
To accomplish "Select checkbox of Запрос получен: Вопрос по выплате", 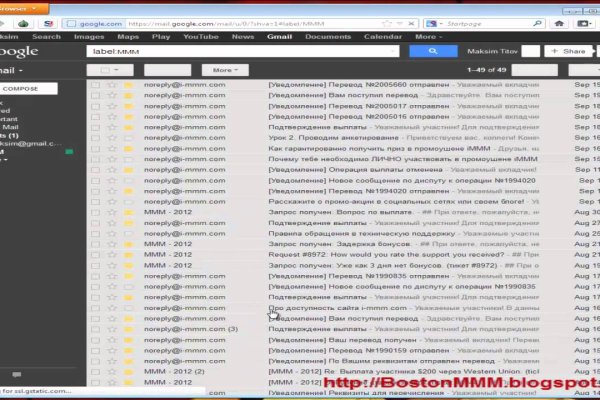I will coord(95,217).
